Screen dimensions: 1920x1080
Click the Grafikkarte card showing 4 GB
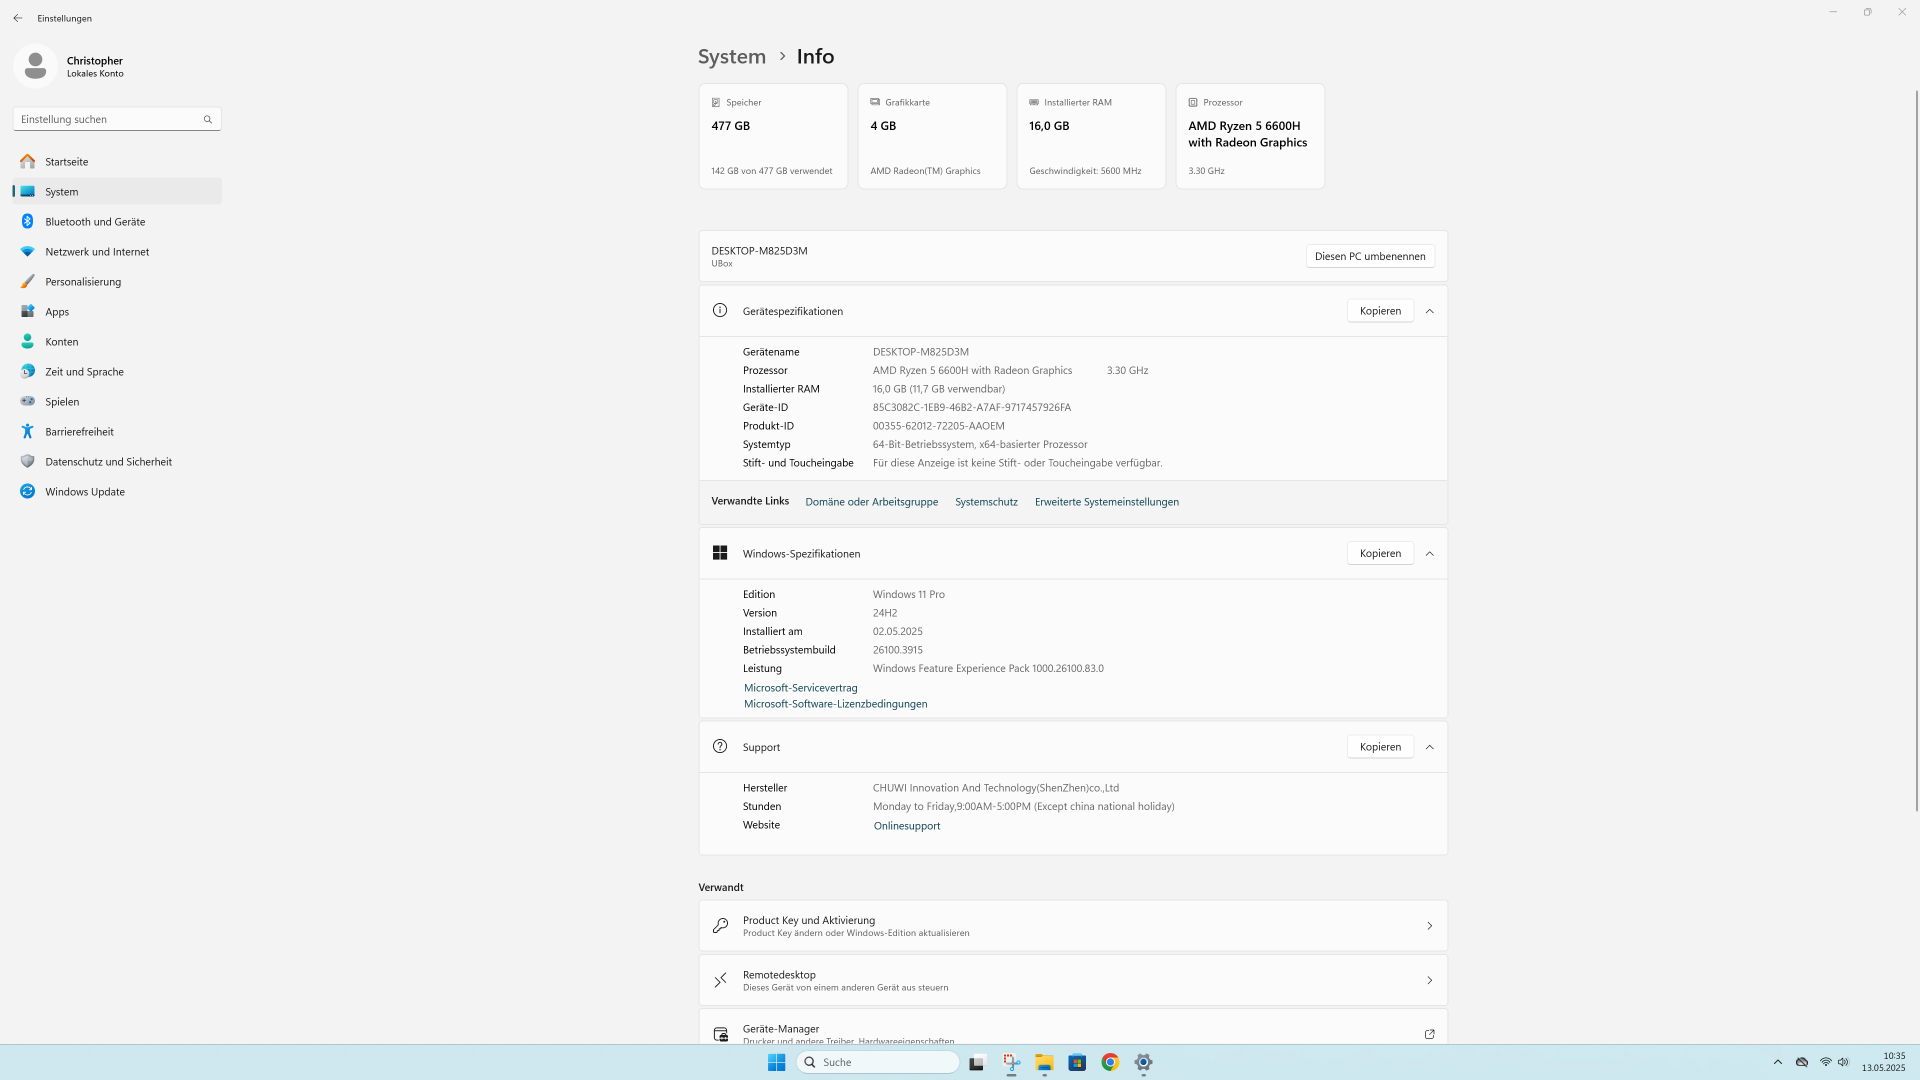coord(932,136)
